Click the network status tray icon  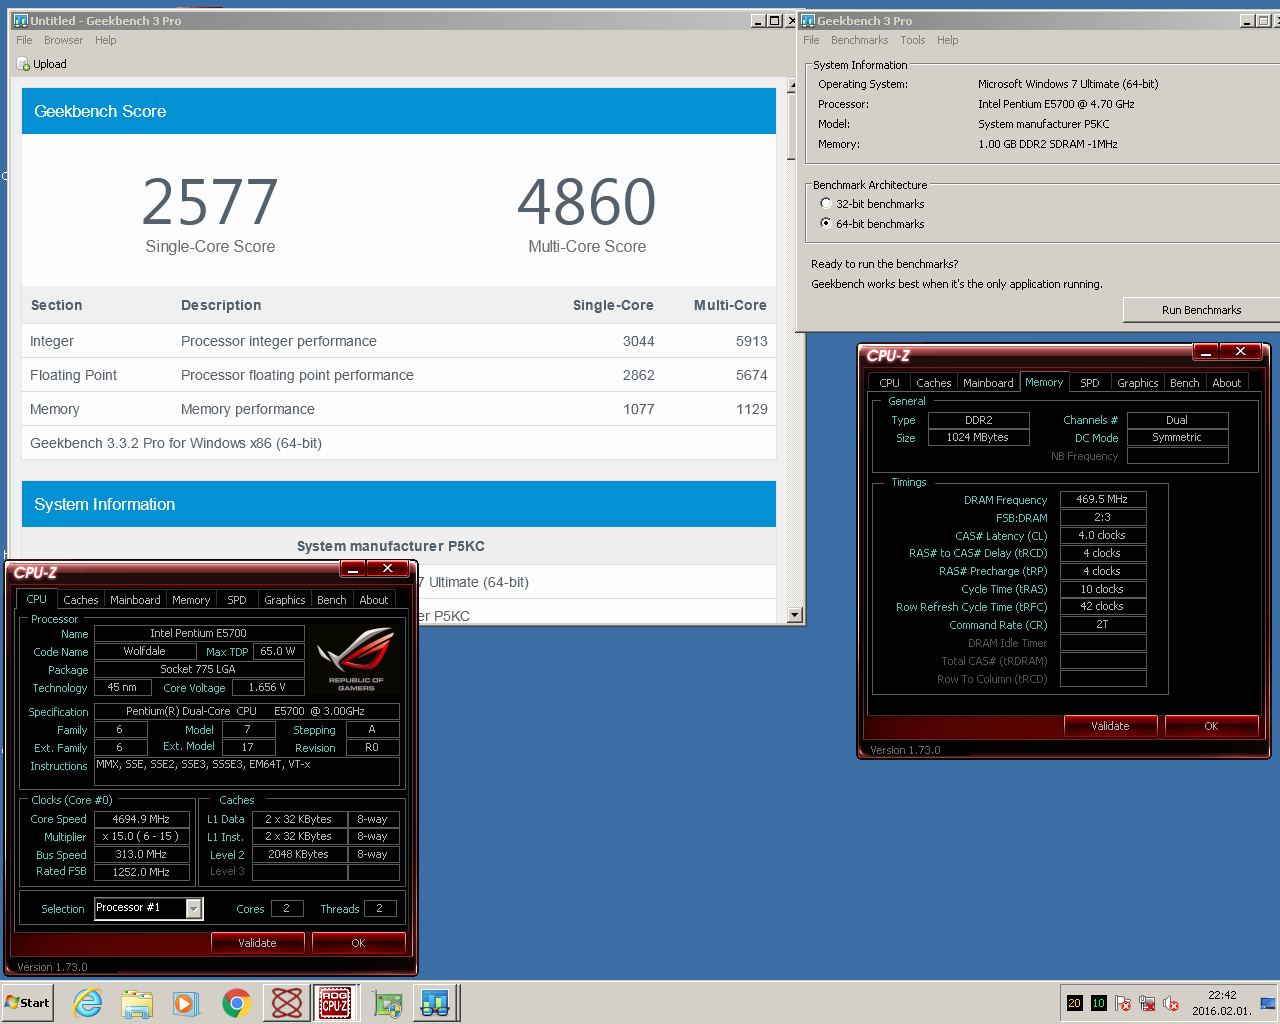pos(1147,1003)
